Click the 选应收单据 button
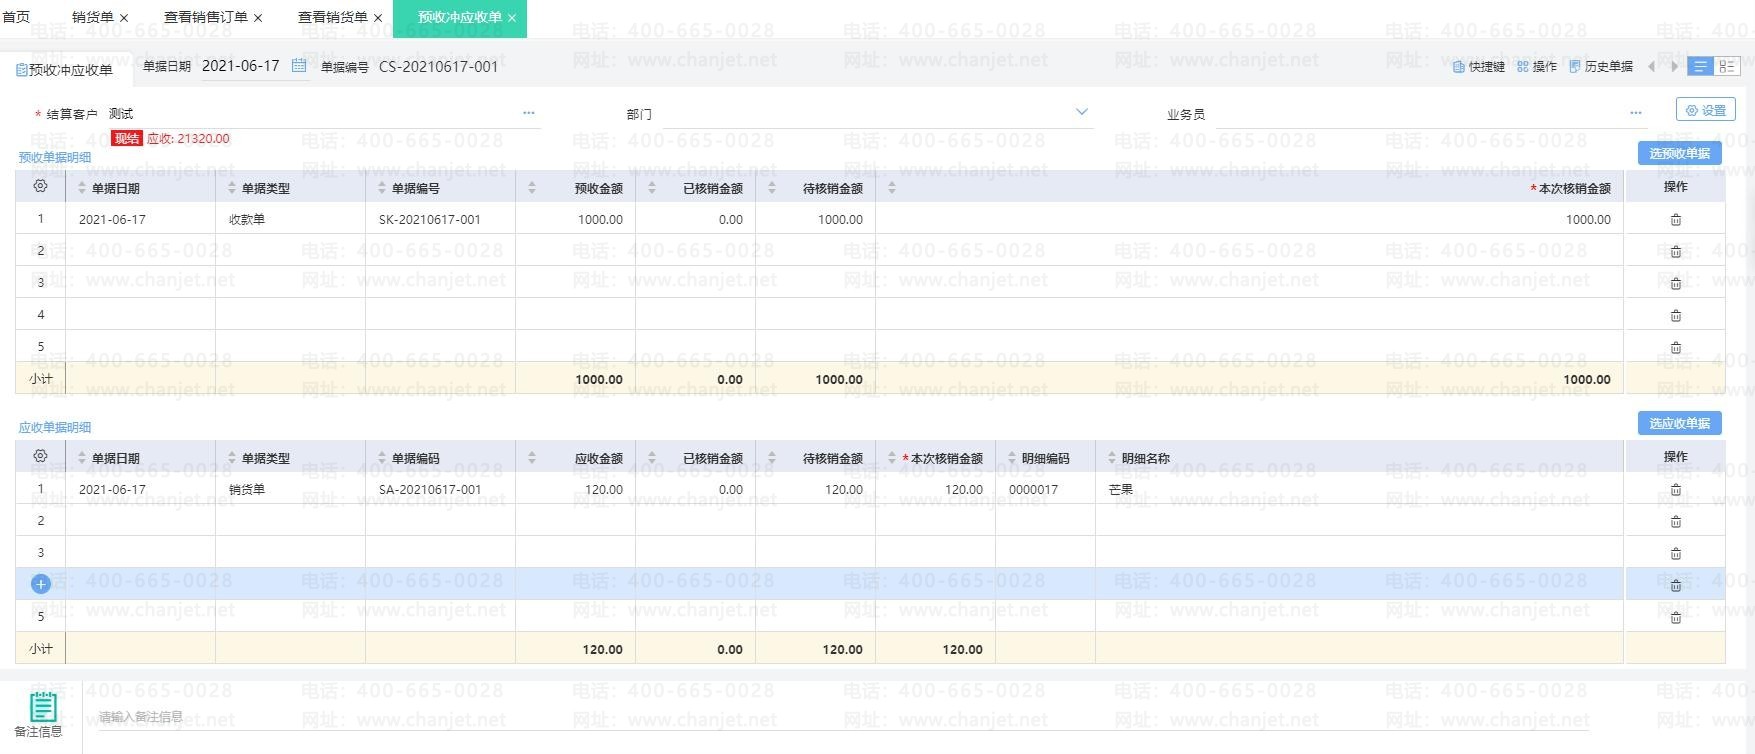1755x754 pixels. [x=1679, y=423]
